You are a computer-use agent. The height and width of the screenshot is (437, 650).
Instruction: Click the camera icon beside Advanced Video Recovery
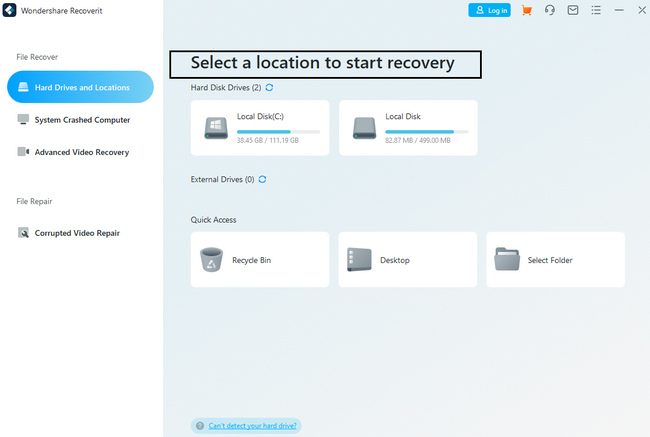[23, 152]
